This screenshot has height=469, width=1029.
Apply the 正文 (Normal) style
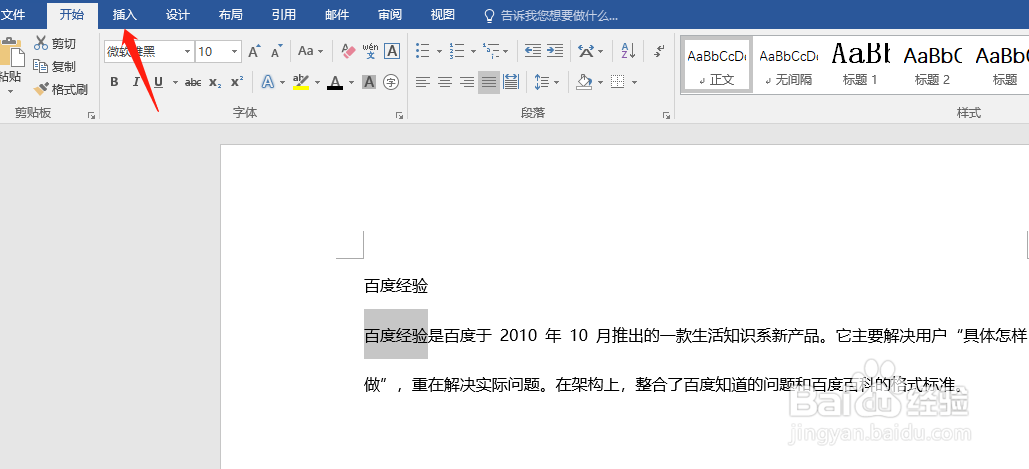[x=717, y=64]
